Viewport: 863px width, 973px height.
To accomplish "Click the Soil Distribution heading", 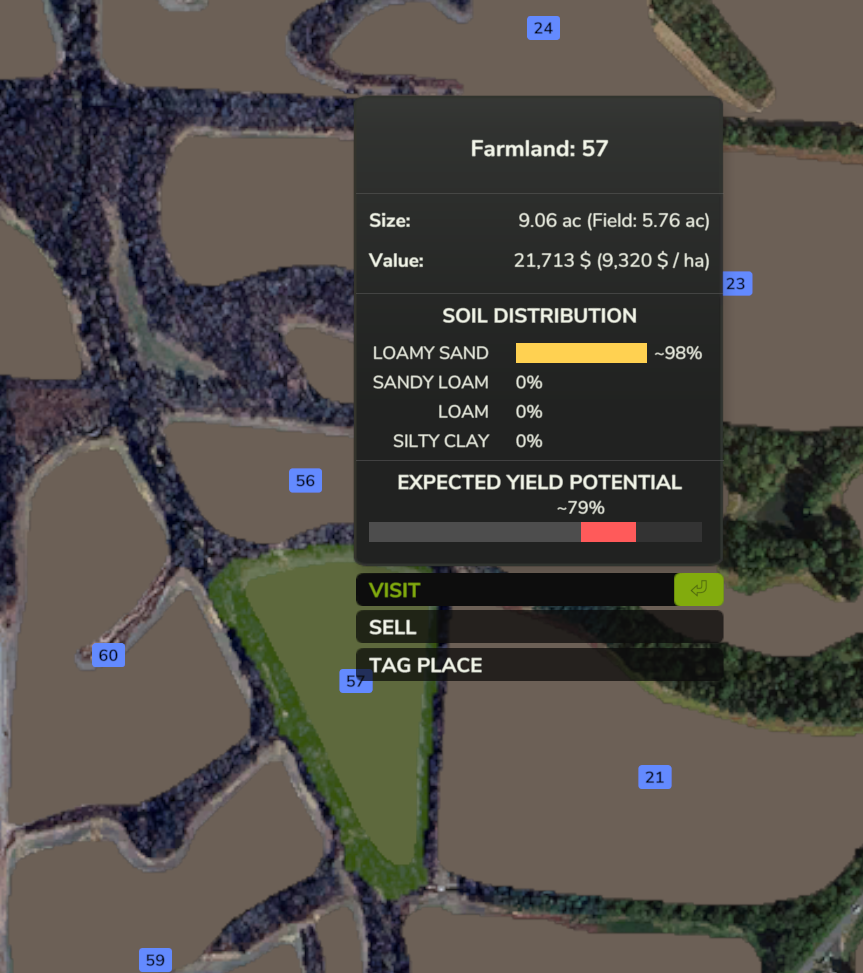I will point(539,316).
